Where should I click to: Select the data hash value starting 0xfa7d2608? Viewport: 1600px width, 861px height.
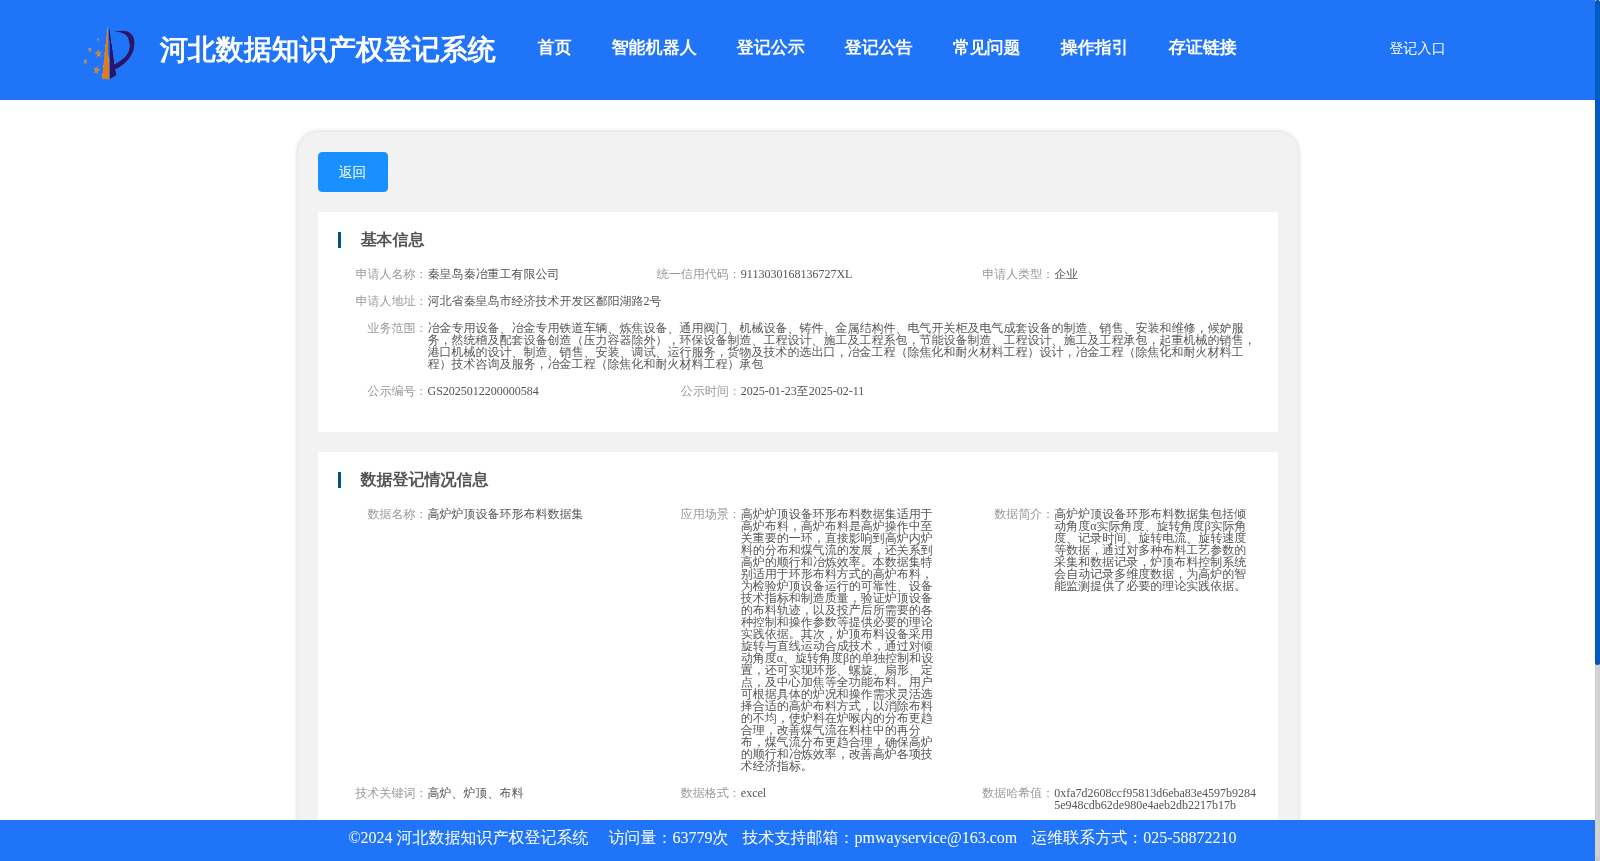1155,799
